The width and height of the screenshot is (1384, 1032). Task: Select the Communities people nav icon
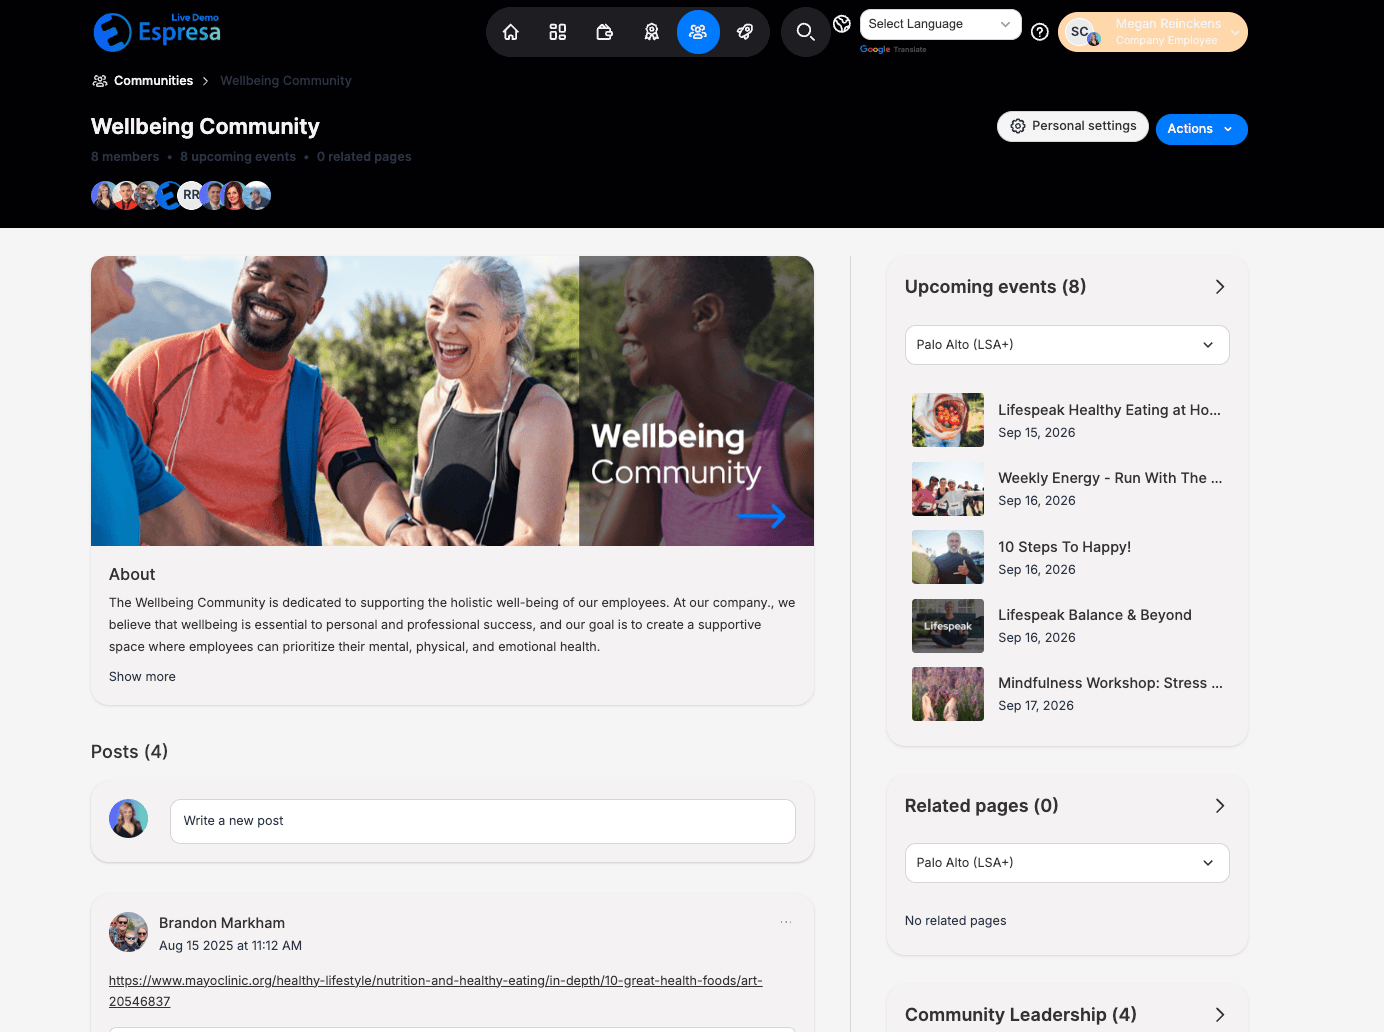(698, 32)
